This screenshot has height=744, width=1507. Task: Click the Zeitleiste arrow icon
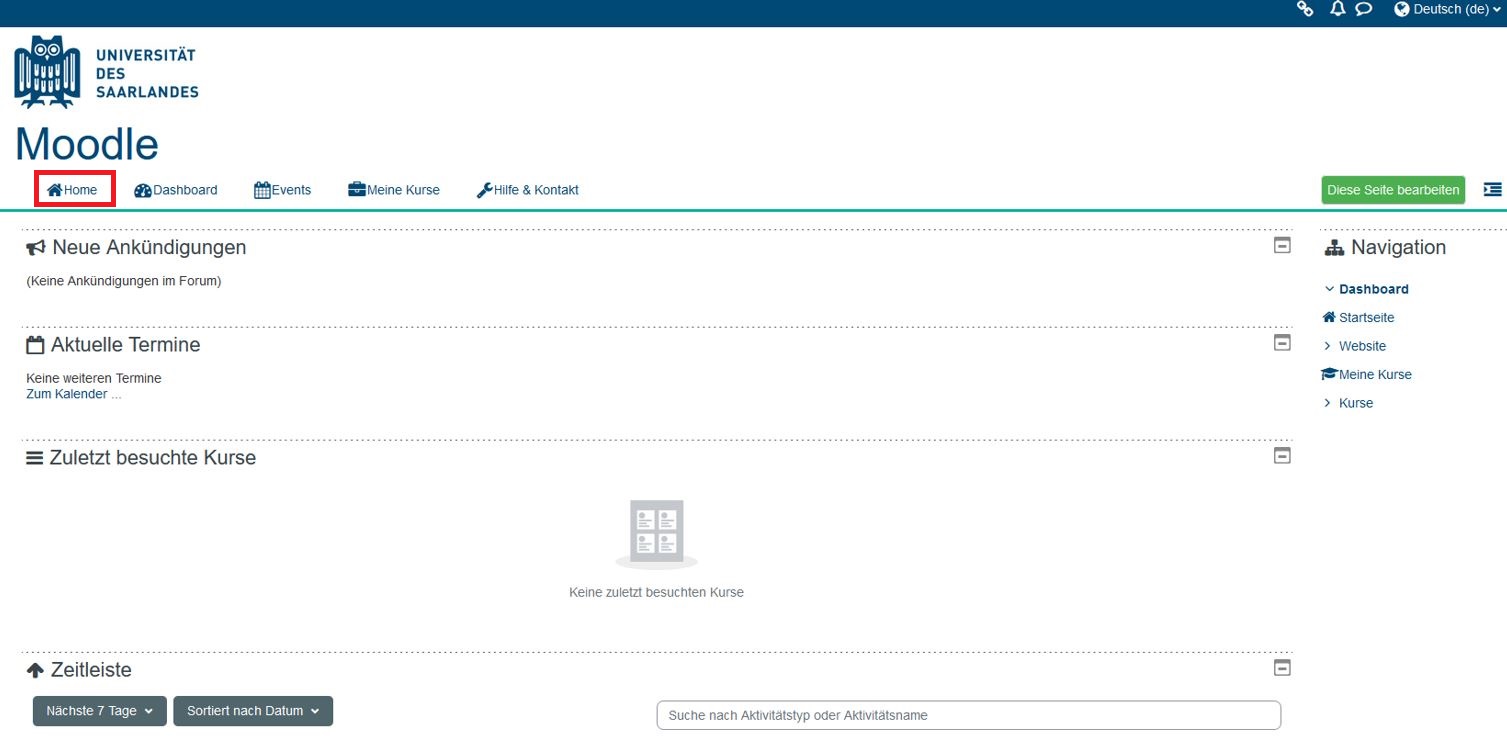[35, 670]
